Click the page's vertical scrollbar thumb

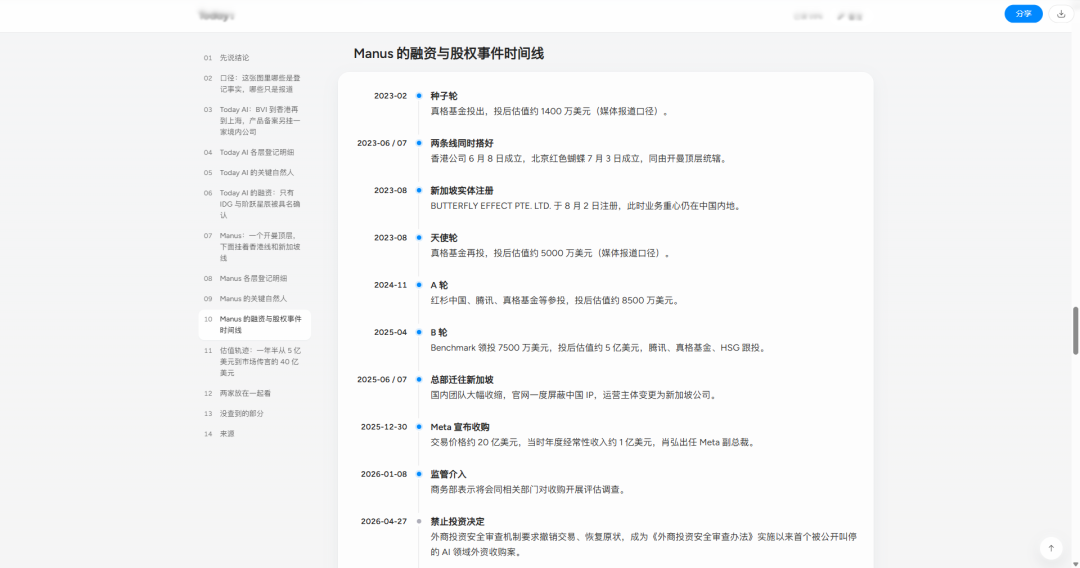pyautogui.click(x=1075, y=330)
